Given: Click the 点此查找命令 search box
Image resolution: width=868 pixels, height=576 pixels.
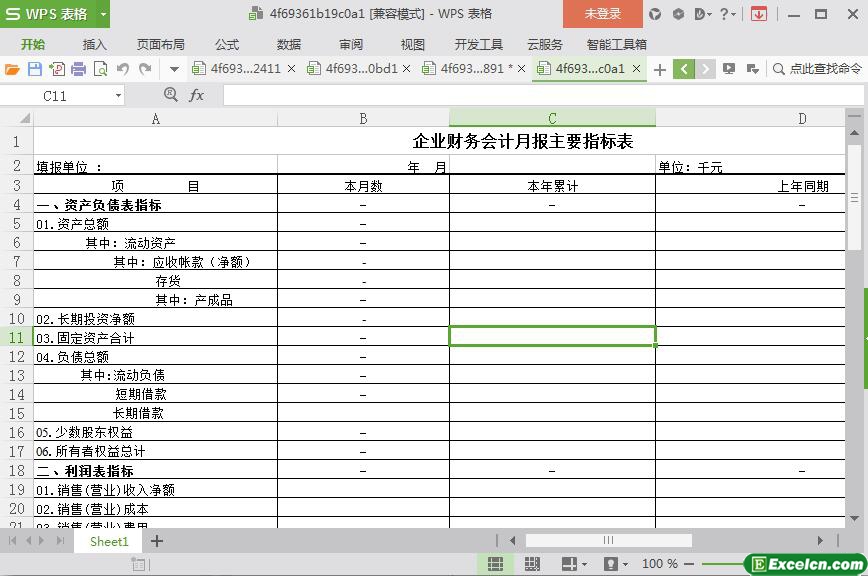Looking at the screenshot, I should click(818, 69).
